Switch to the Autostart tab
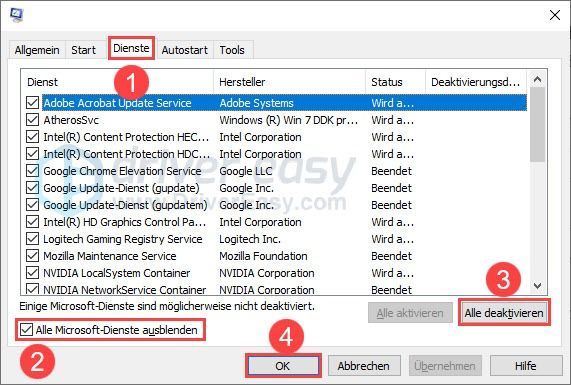 point(185,50)
